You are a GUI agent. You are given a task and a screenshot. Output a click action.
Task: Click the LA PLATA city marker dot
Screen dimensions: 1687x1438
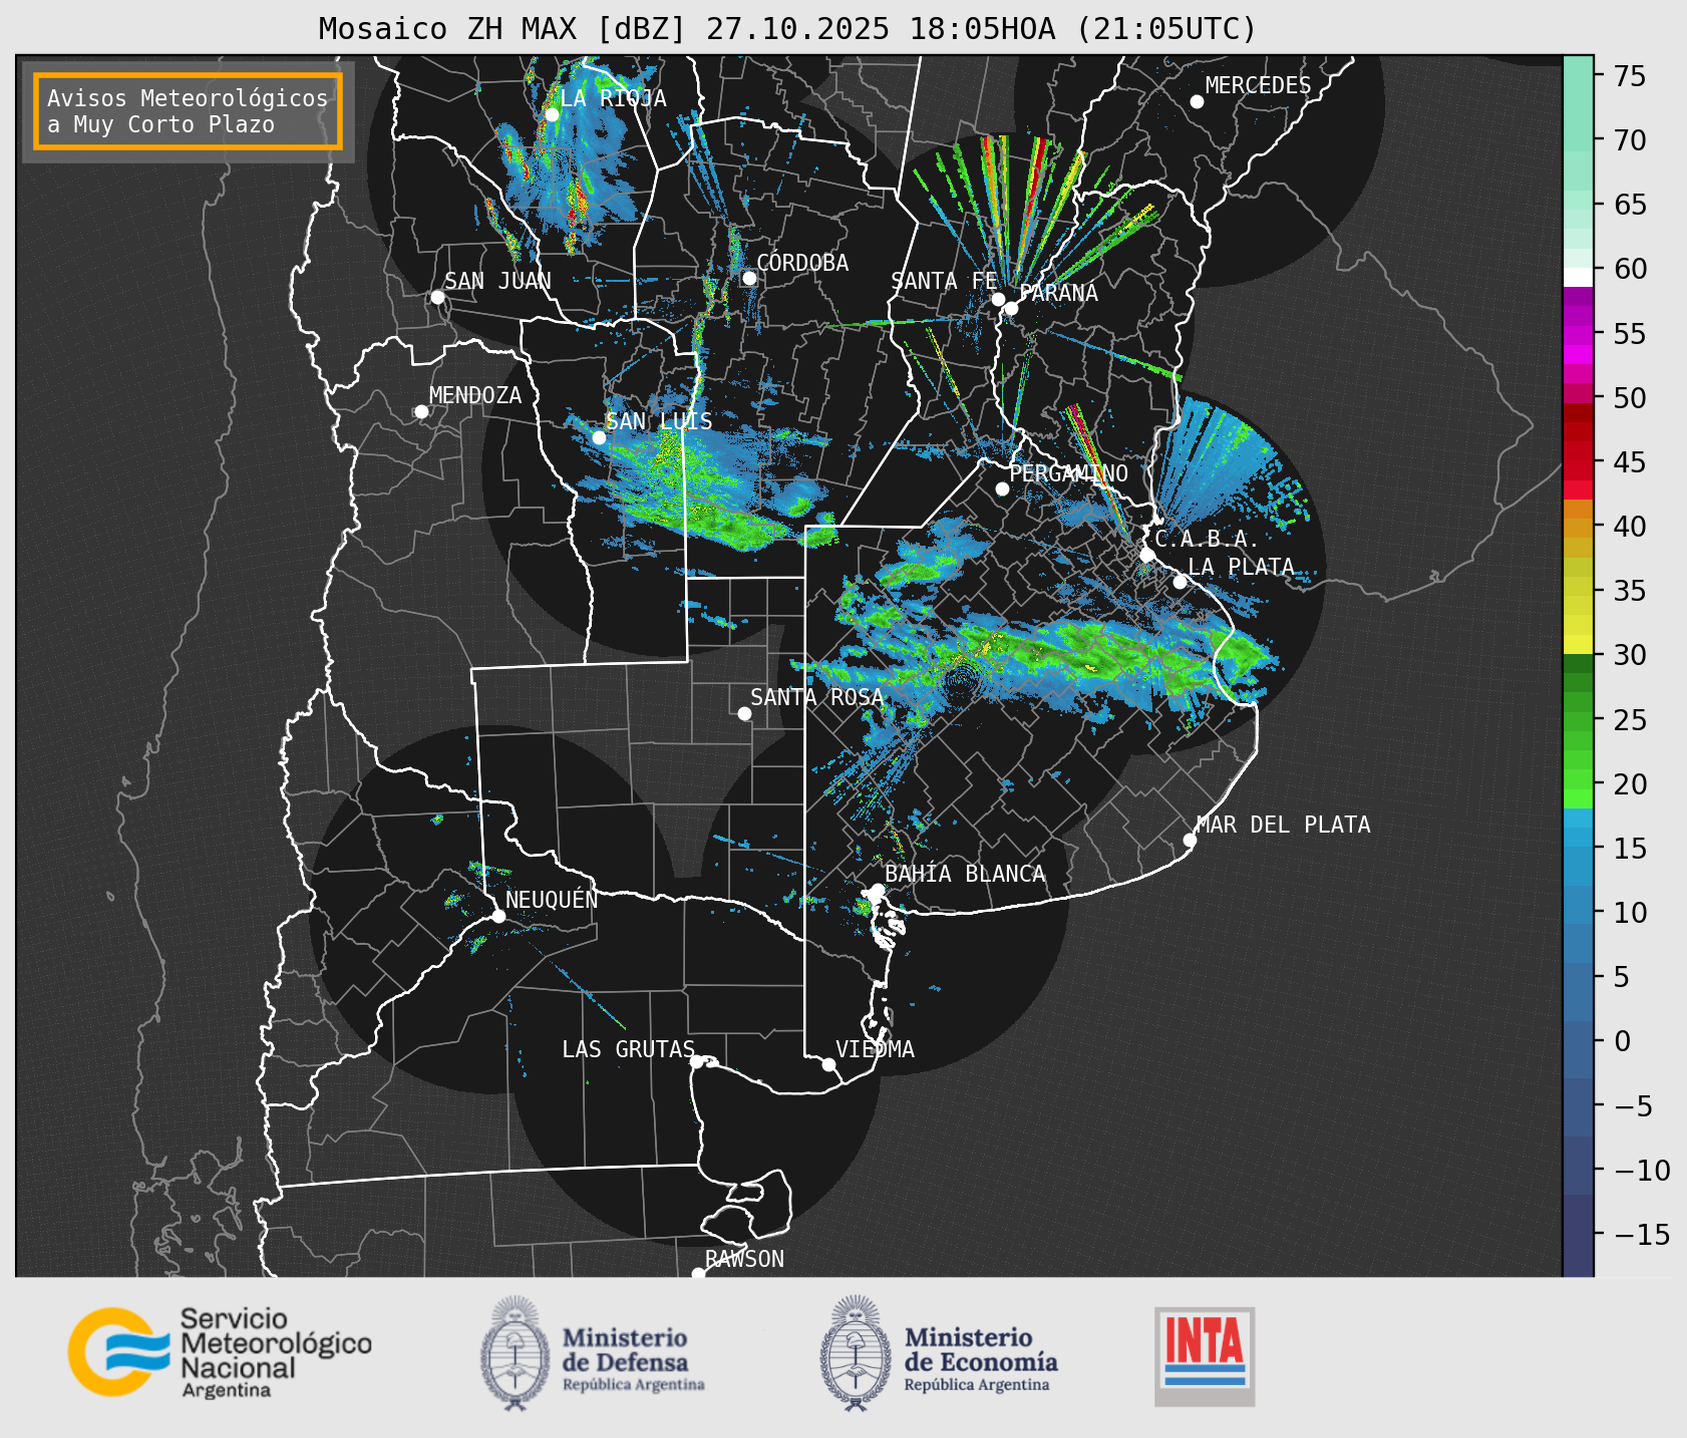(x=1180, y=582)
